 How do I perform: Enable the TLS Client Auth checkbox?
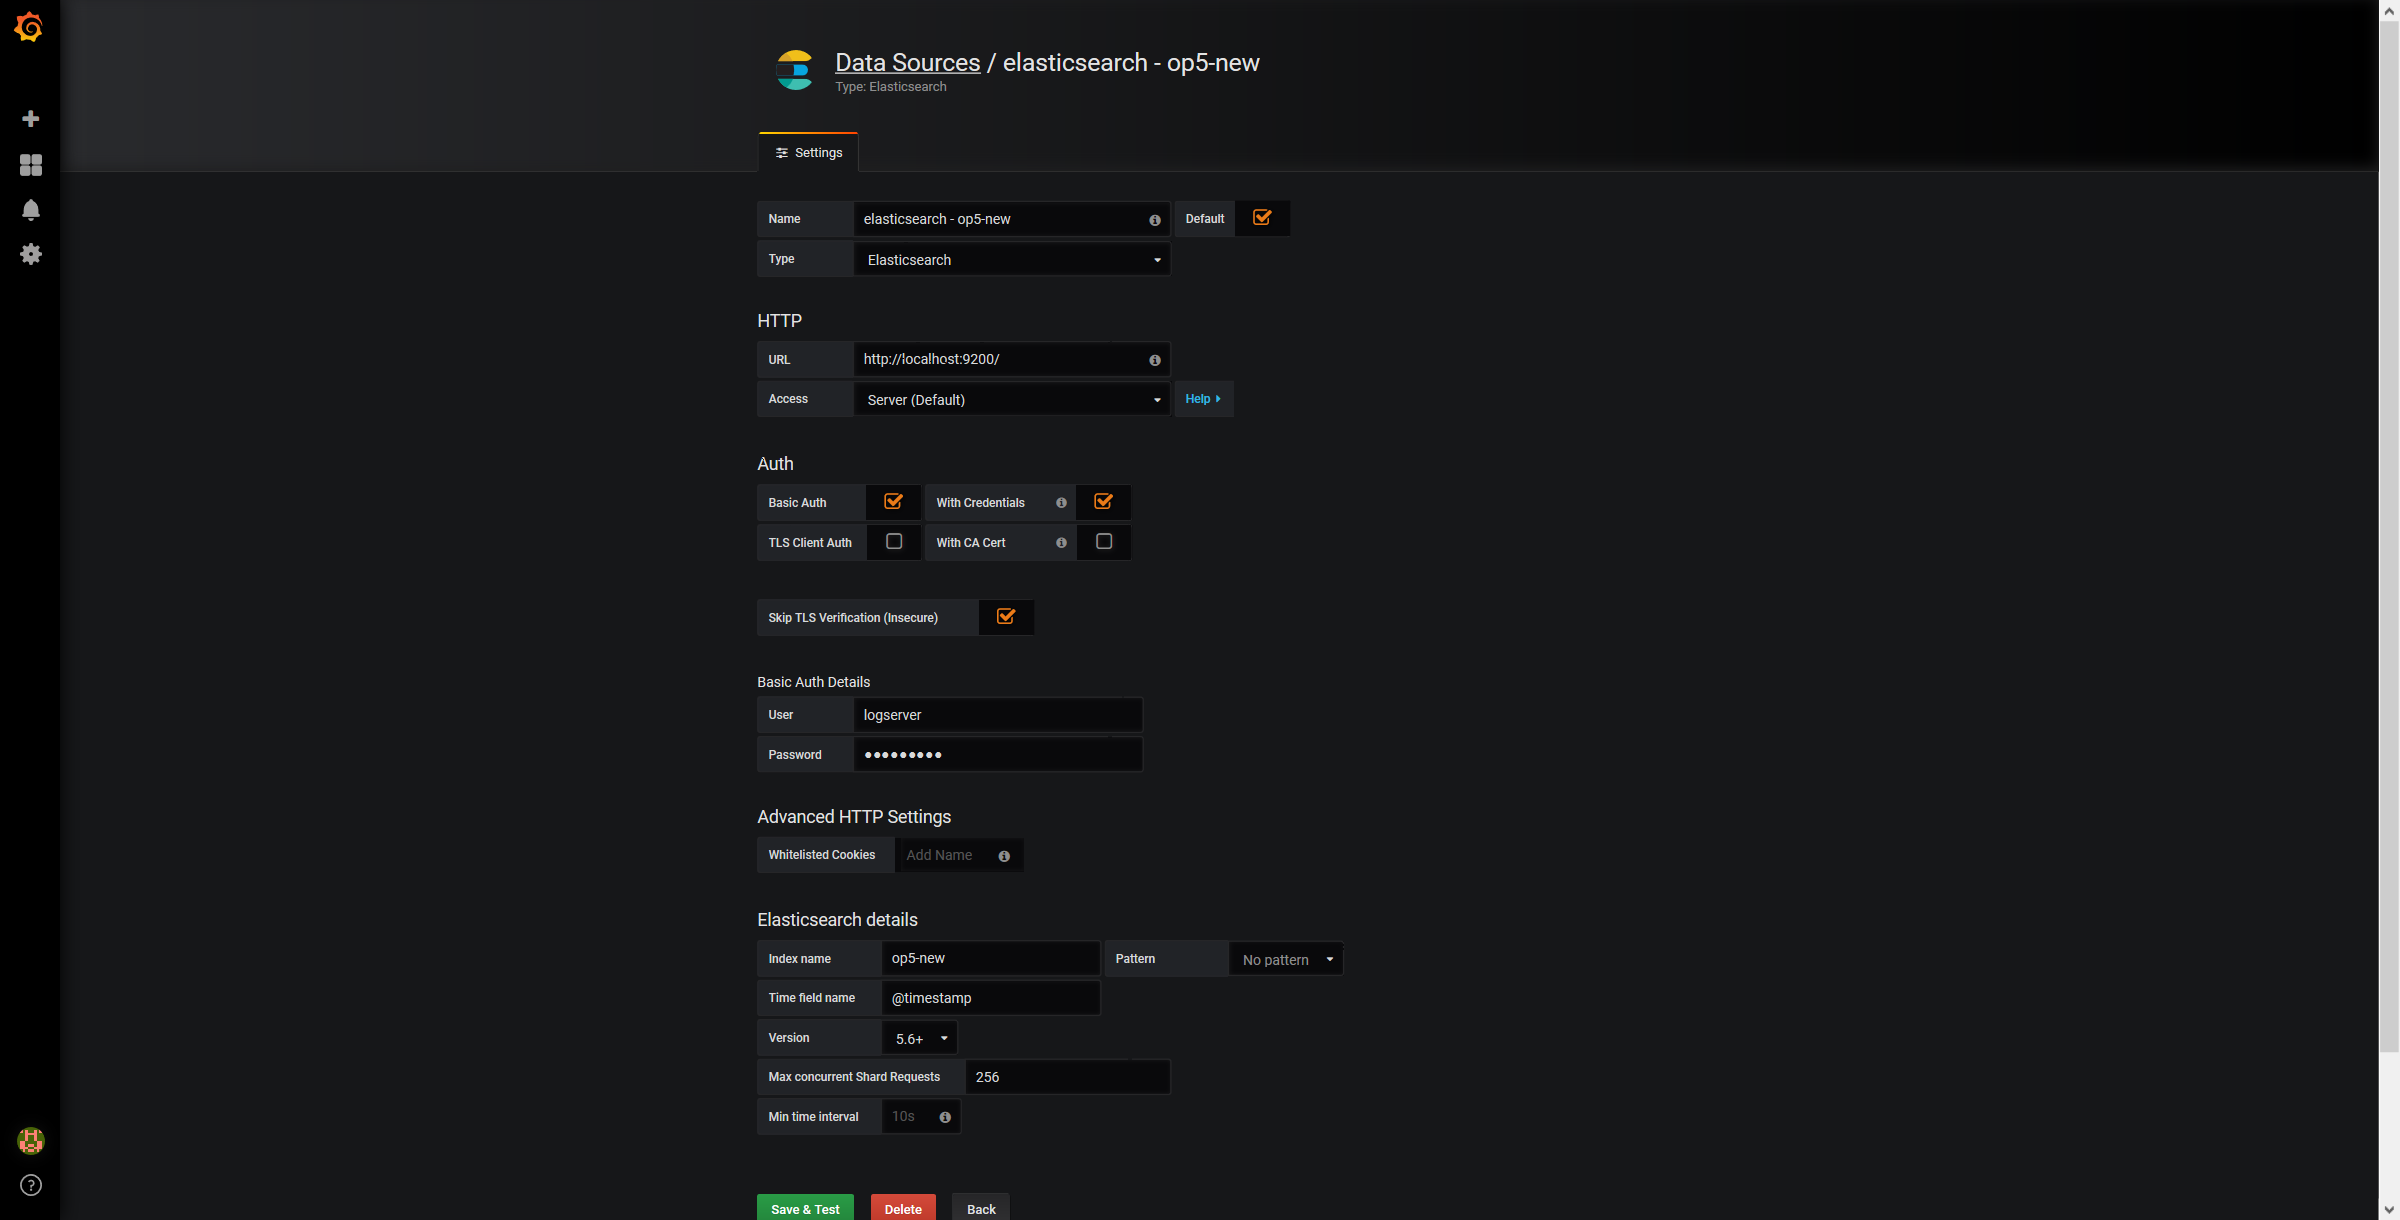(894, 542)
